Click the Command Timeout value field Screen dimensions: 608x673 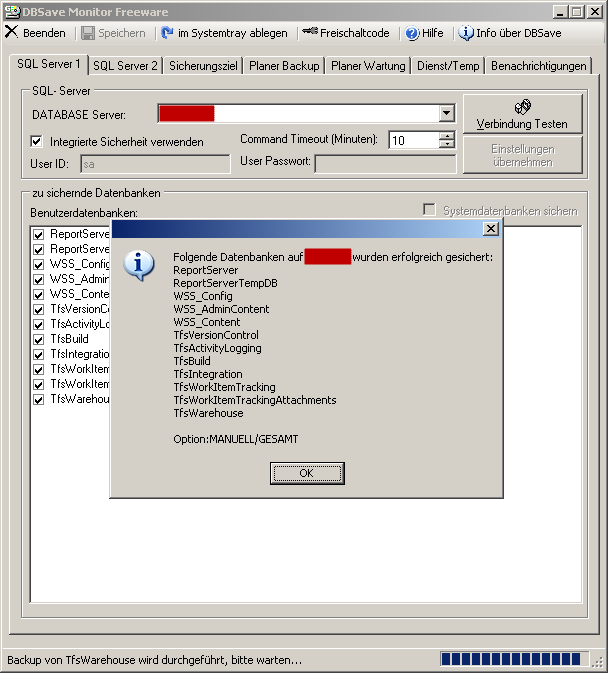point(414,140)
